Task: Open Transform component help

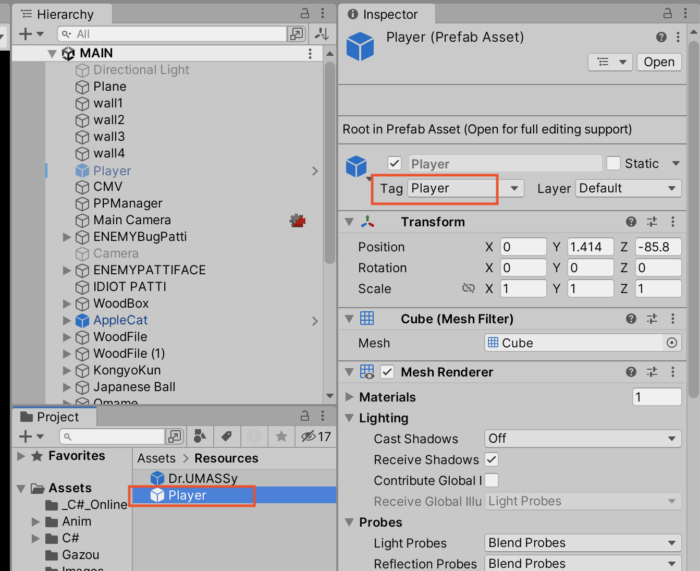Action: click(631, 221)
